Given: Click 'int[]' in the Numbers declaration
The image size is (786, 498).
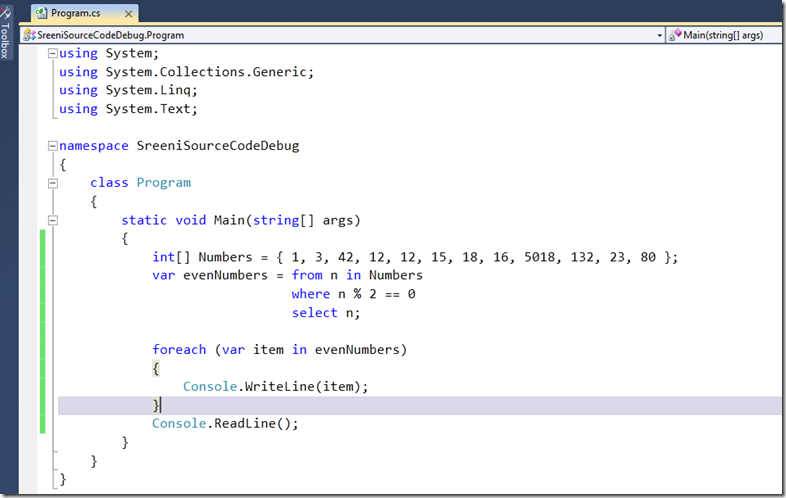Looking at the screenshot, I should click(x=171, y=257).
